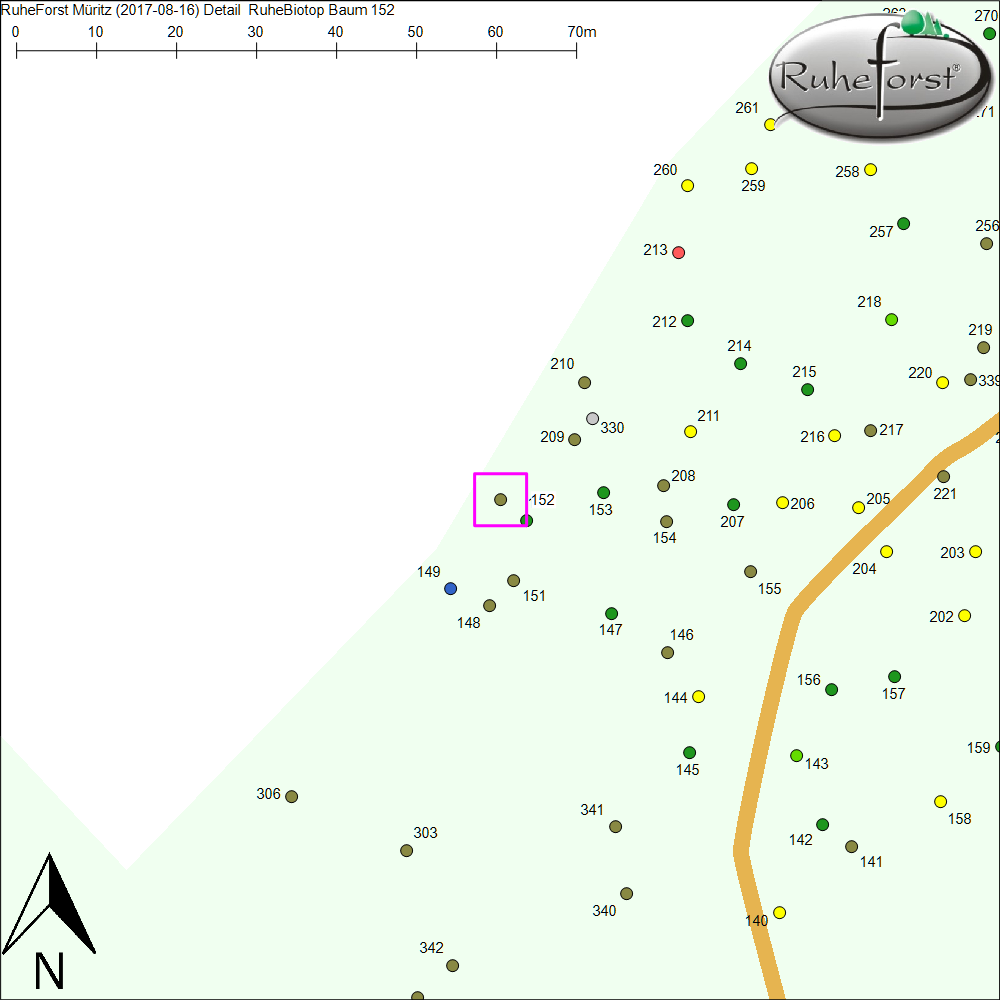The width and height of the screenshot is (1000, 1000).
Task: Select the blue tree marker 149
Action: tap(451, 588)
